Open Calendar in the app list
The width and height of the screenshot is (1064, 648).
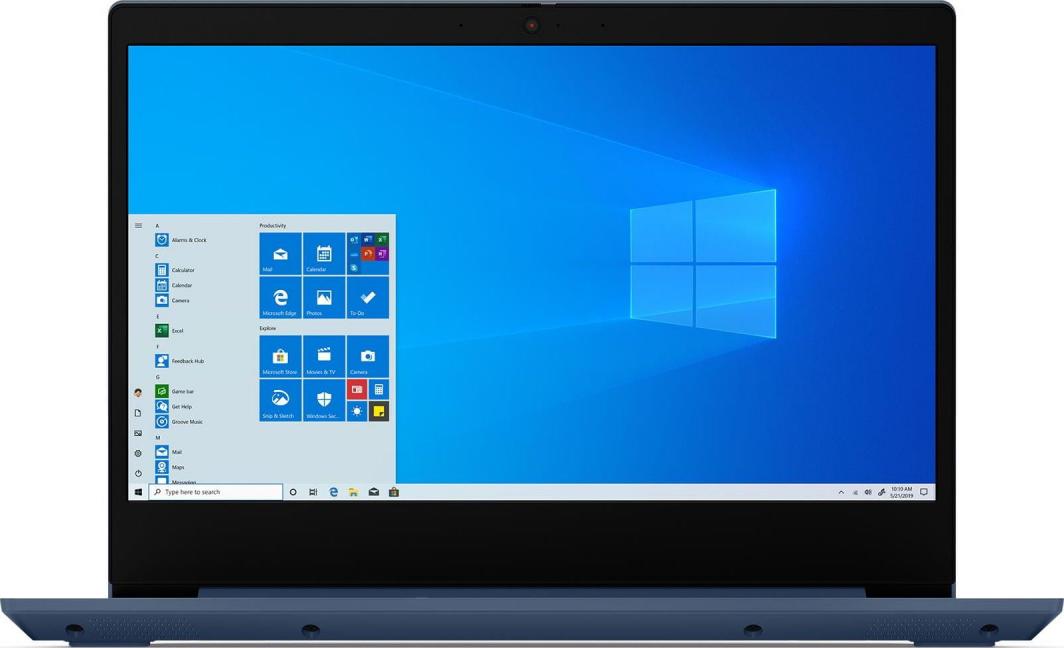174,285
